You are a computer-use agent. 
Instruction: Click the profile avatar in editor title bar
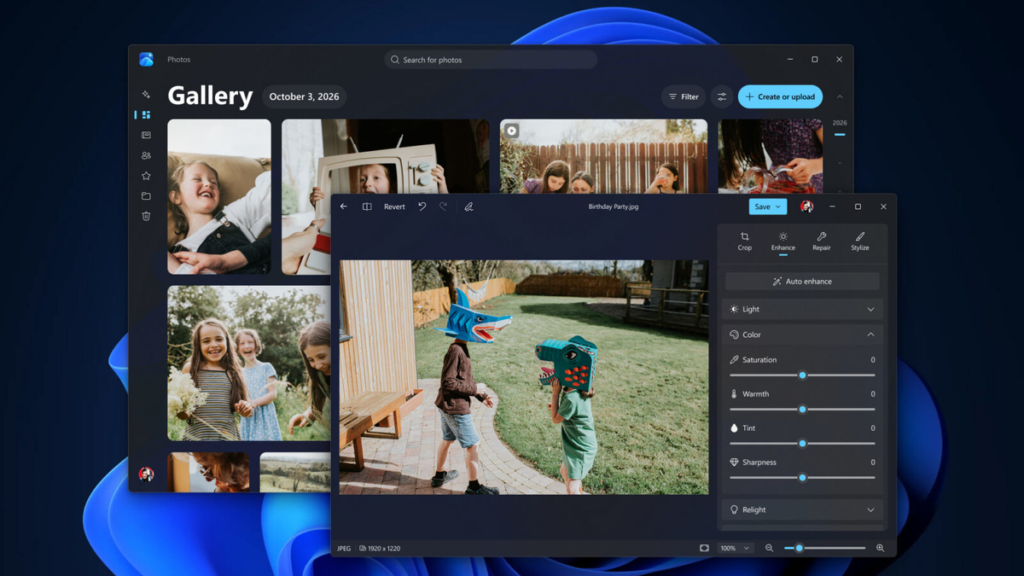pyautogui.click(x=807, y=206)
